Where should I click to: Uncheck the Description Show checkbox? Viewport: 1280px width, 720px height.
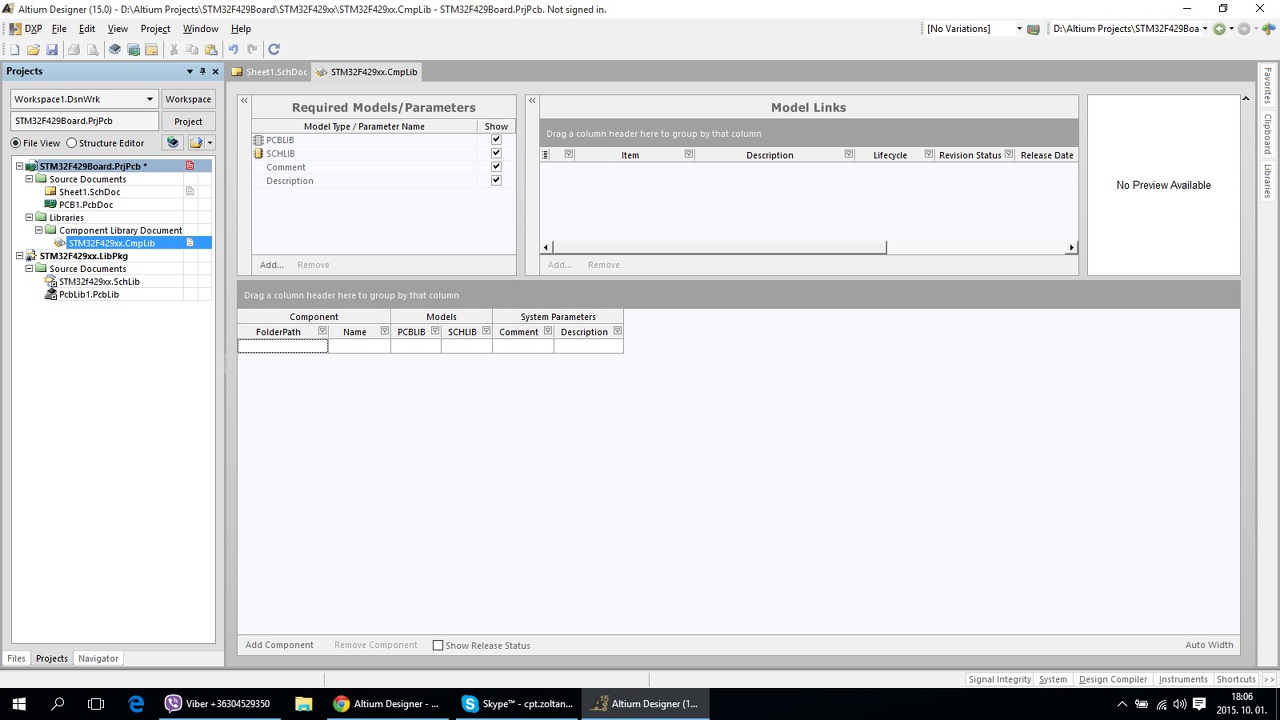(x=496, y=181)
